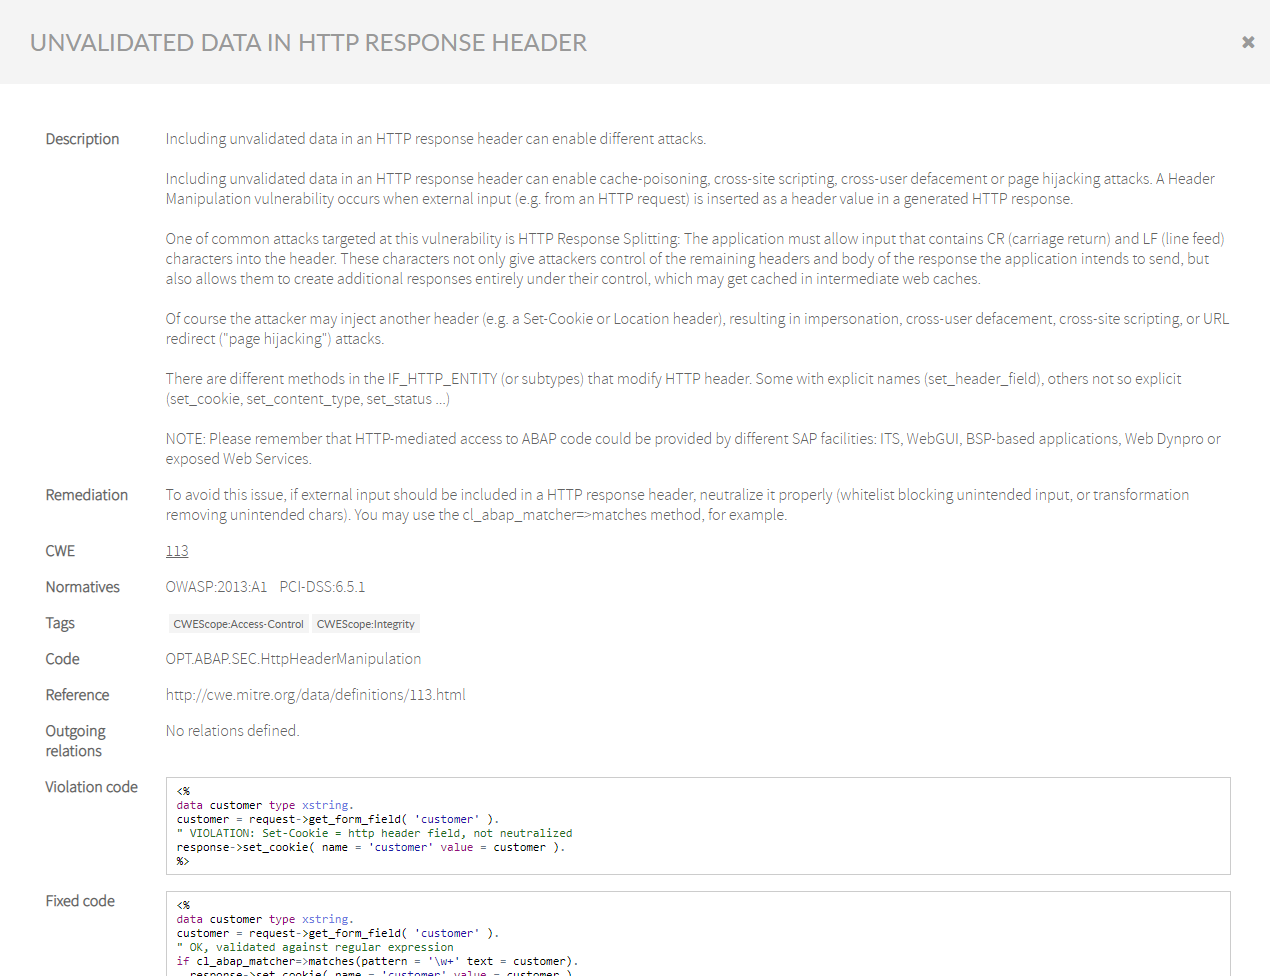Click the PCI-DSS:6.5.1 normative
This screenshot has height=976, width=1270.
click(x=323, y=586)
